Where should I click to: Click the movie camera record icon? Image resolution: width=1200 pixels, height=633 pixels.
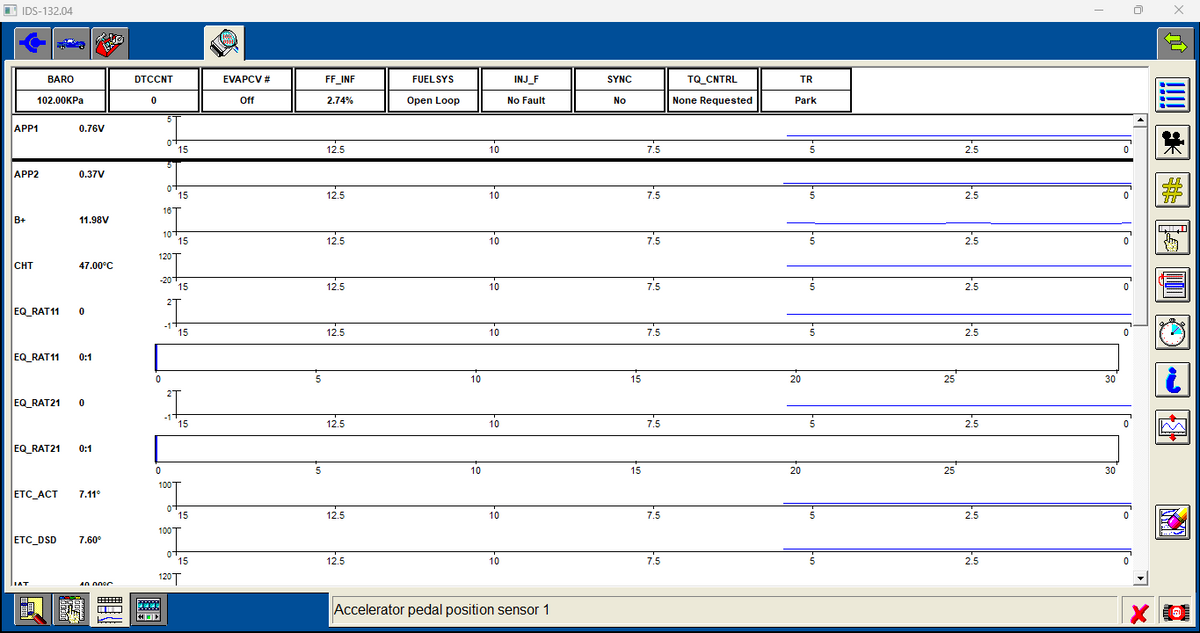click(x=1172, y=143)
